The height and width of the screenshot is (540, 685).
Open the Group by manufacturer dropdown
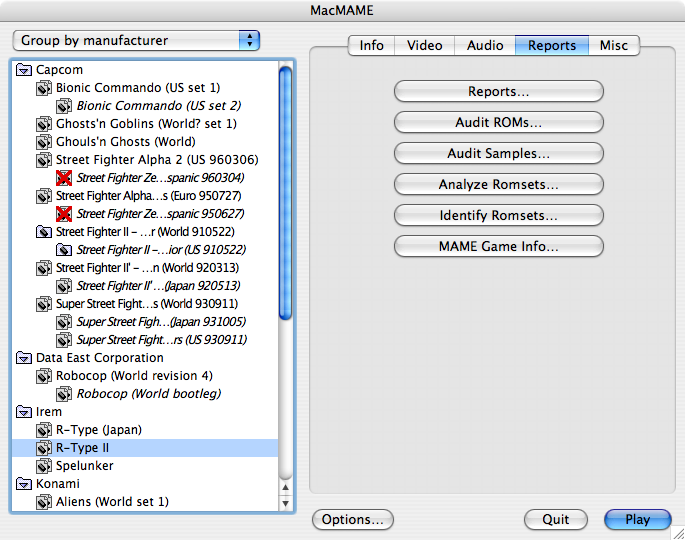(x=136, y=41)
